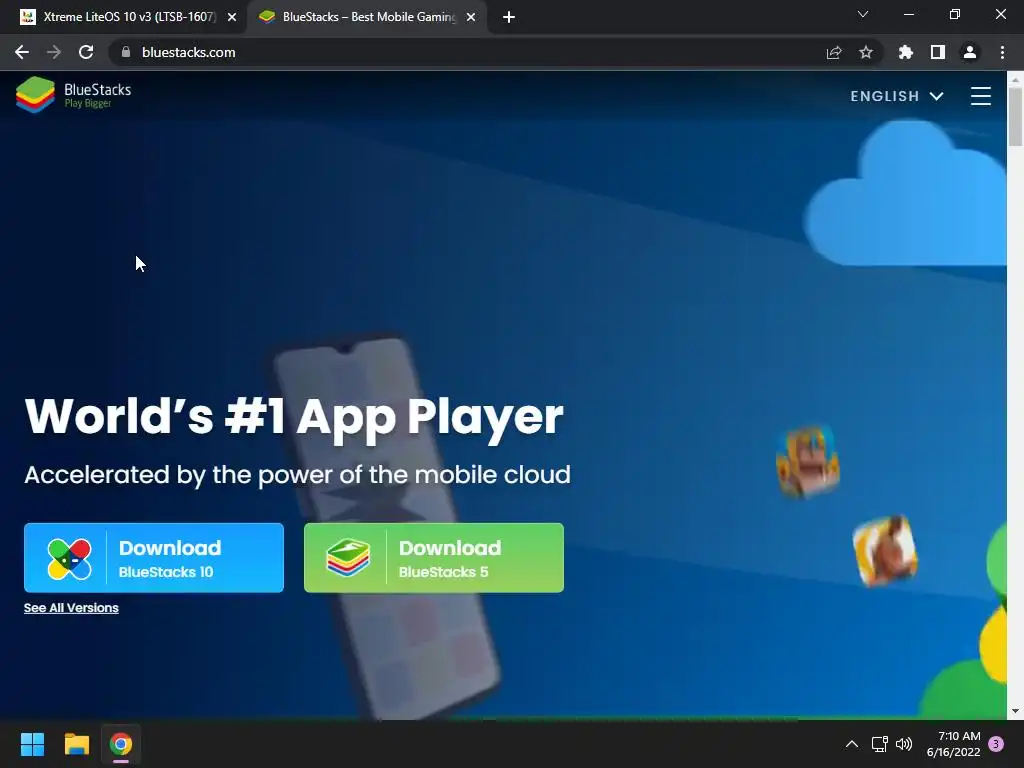This screenshot has width=1024, height=768.
Task: Toggle the Chrome side panel icon
Action: click(x=938, y=52)
